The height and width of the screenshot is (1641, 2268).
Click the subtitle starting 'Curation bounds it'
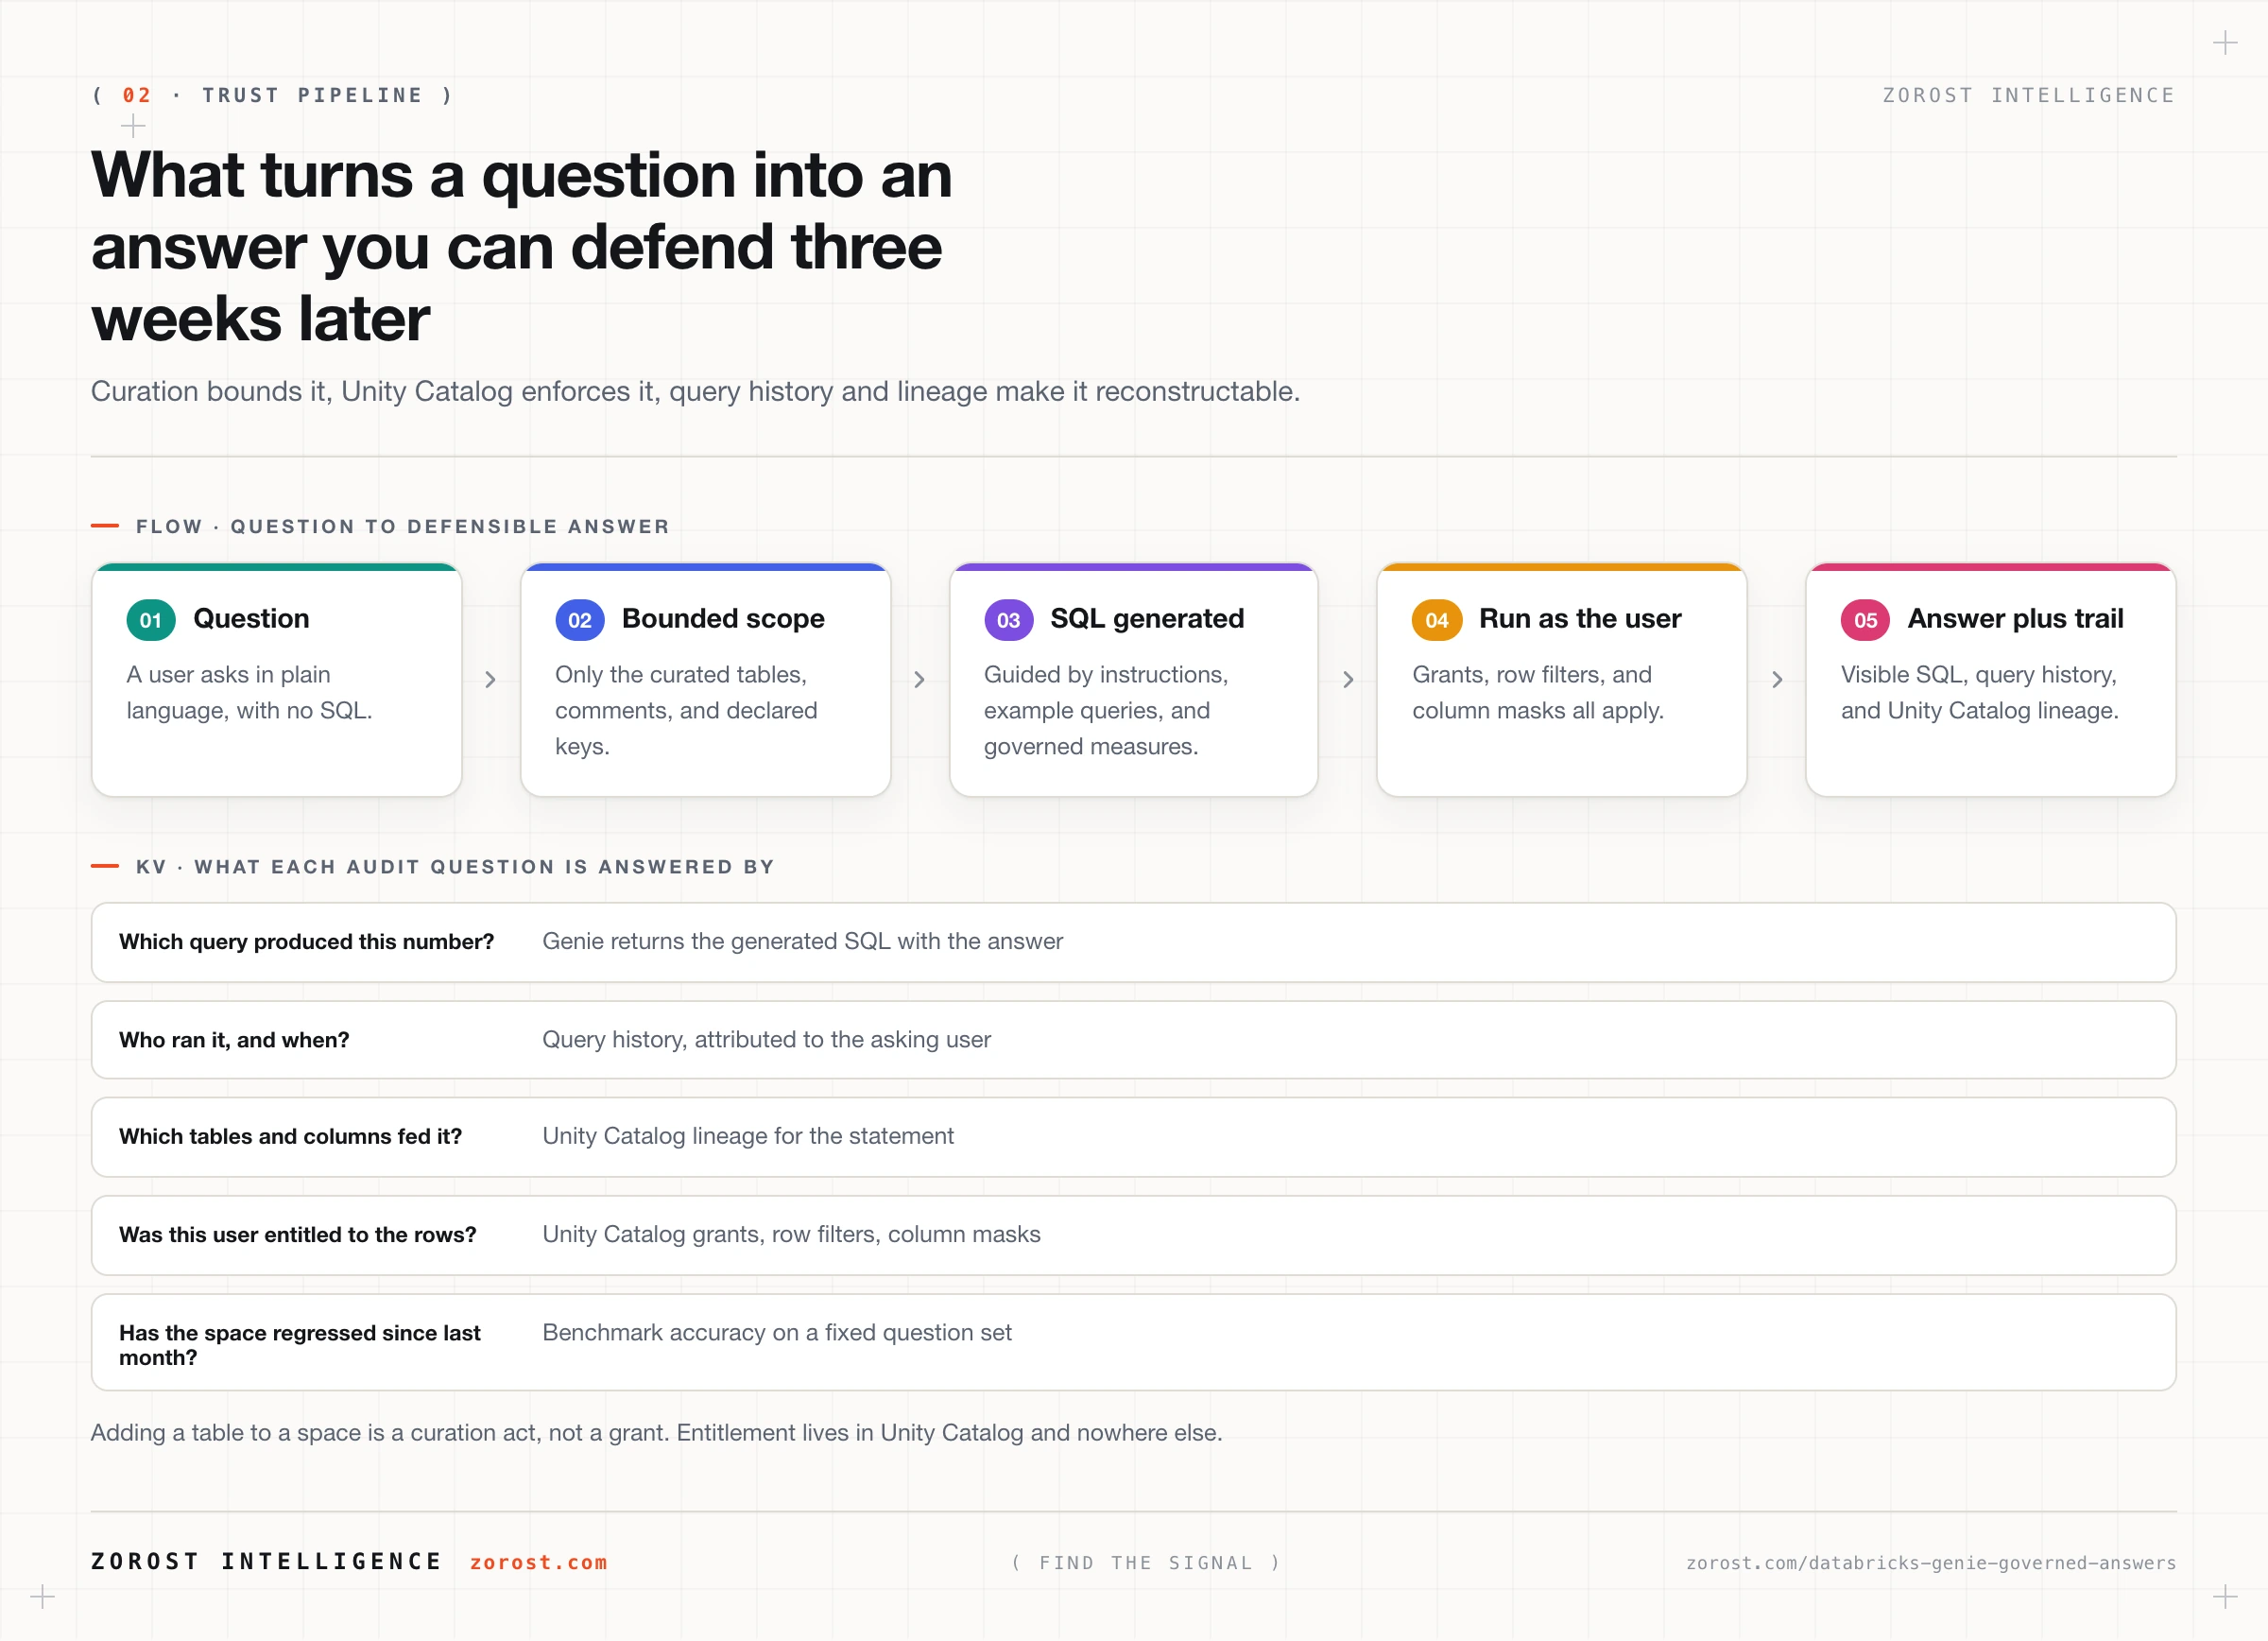click(x=696, y=391)
